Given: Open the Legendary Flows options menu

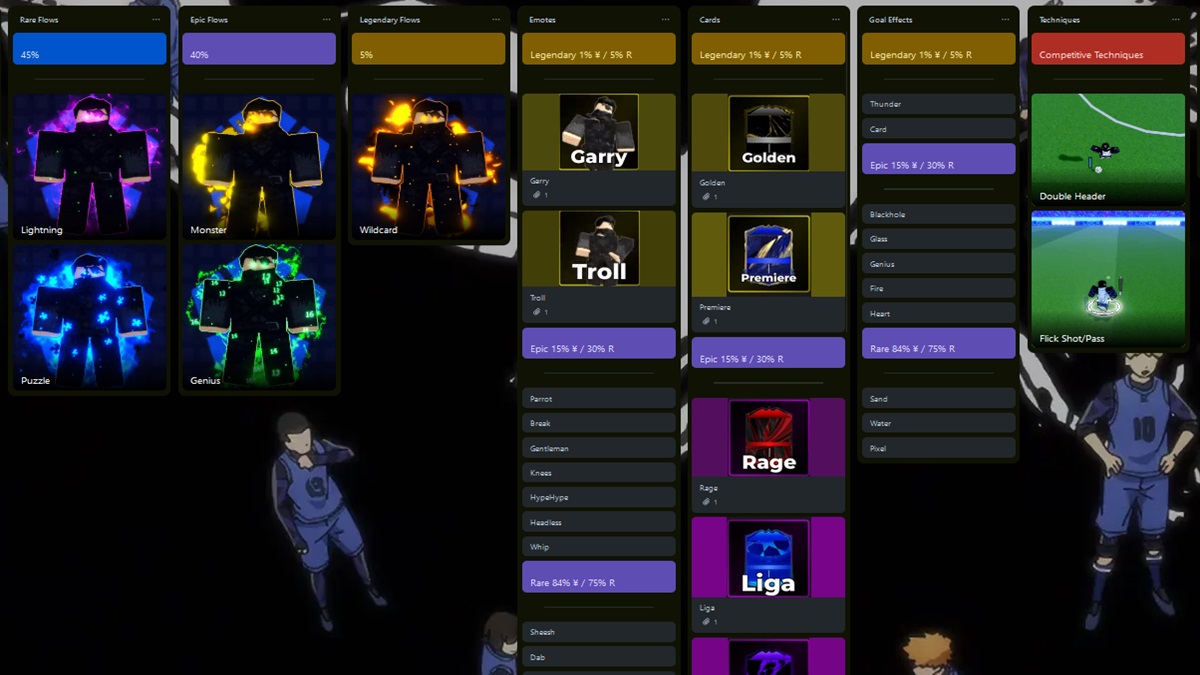Looking at the screenshot, I should pos(496,19).
